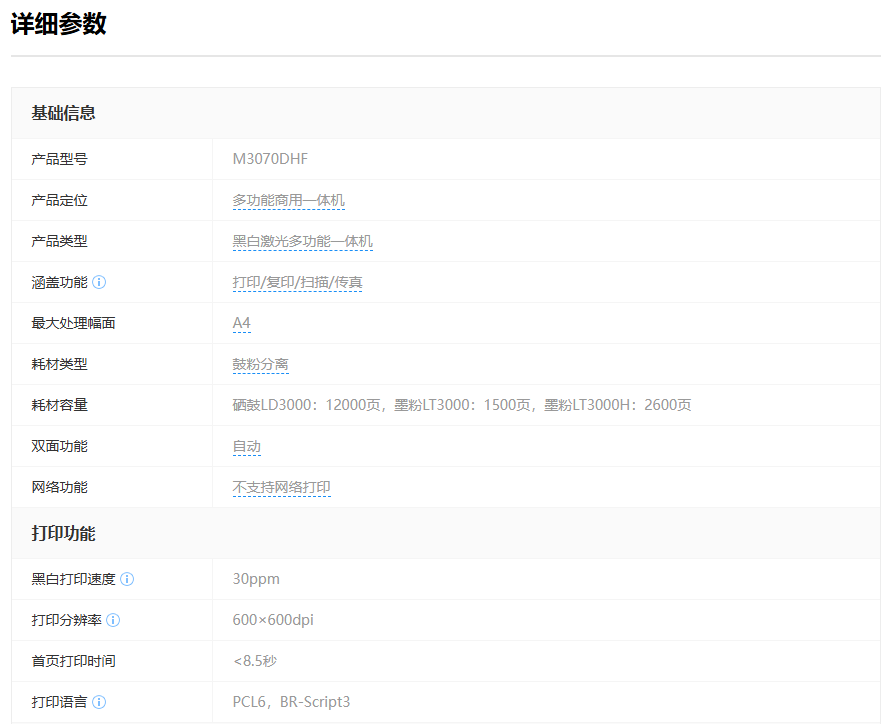Click the 自动 duplex function link
The height and width of the screenshot is (724, 884).
(x=246, y=447)
